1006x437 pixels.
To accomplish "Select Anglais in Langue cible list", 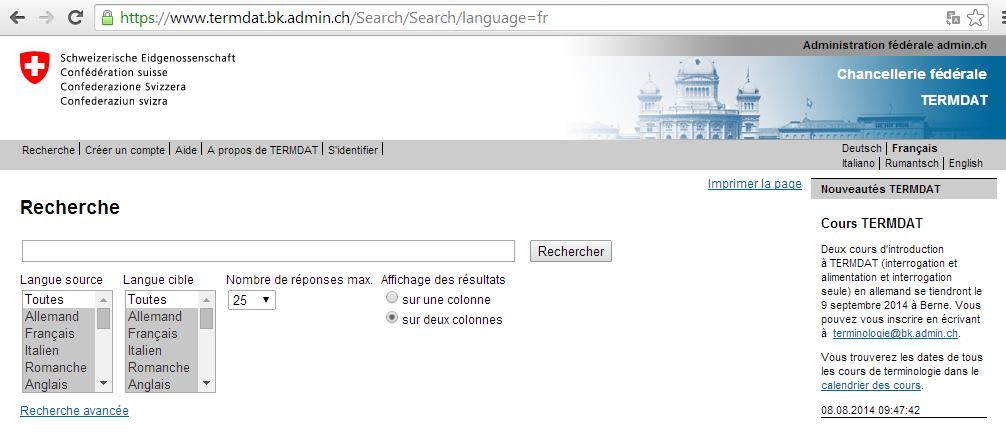I will pos(162,384).
